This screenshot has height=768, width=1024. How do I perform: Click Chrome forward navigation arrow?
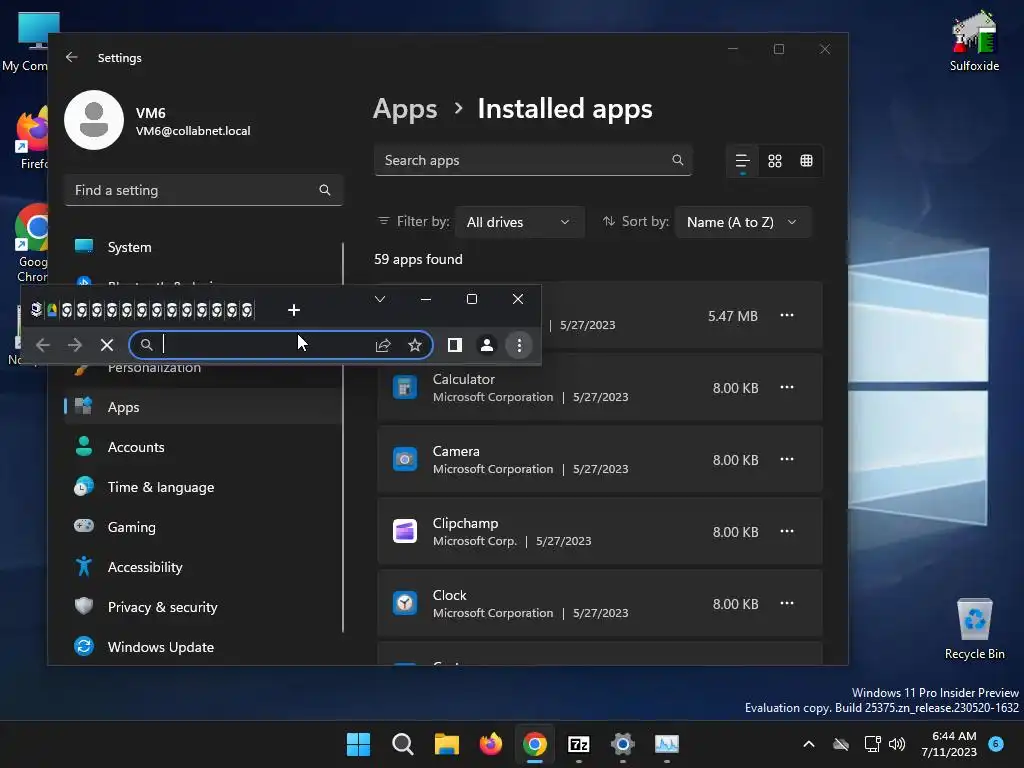pos(75,345)
